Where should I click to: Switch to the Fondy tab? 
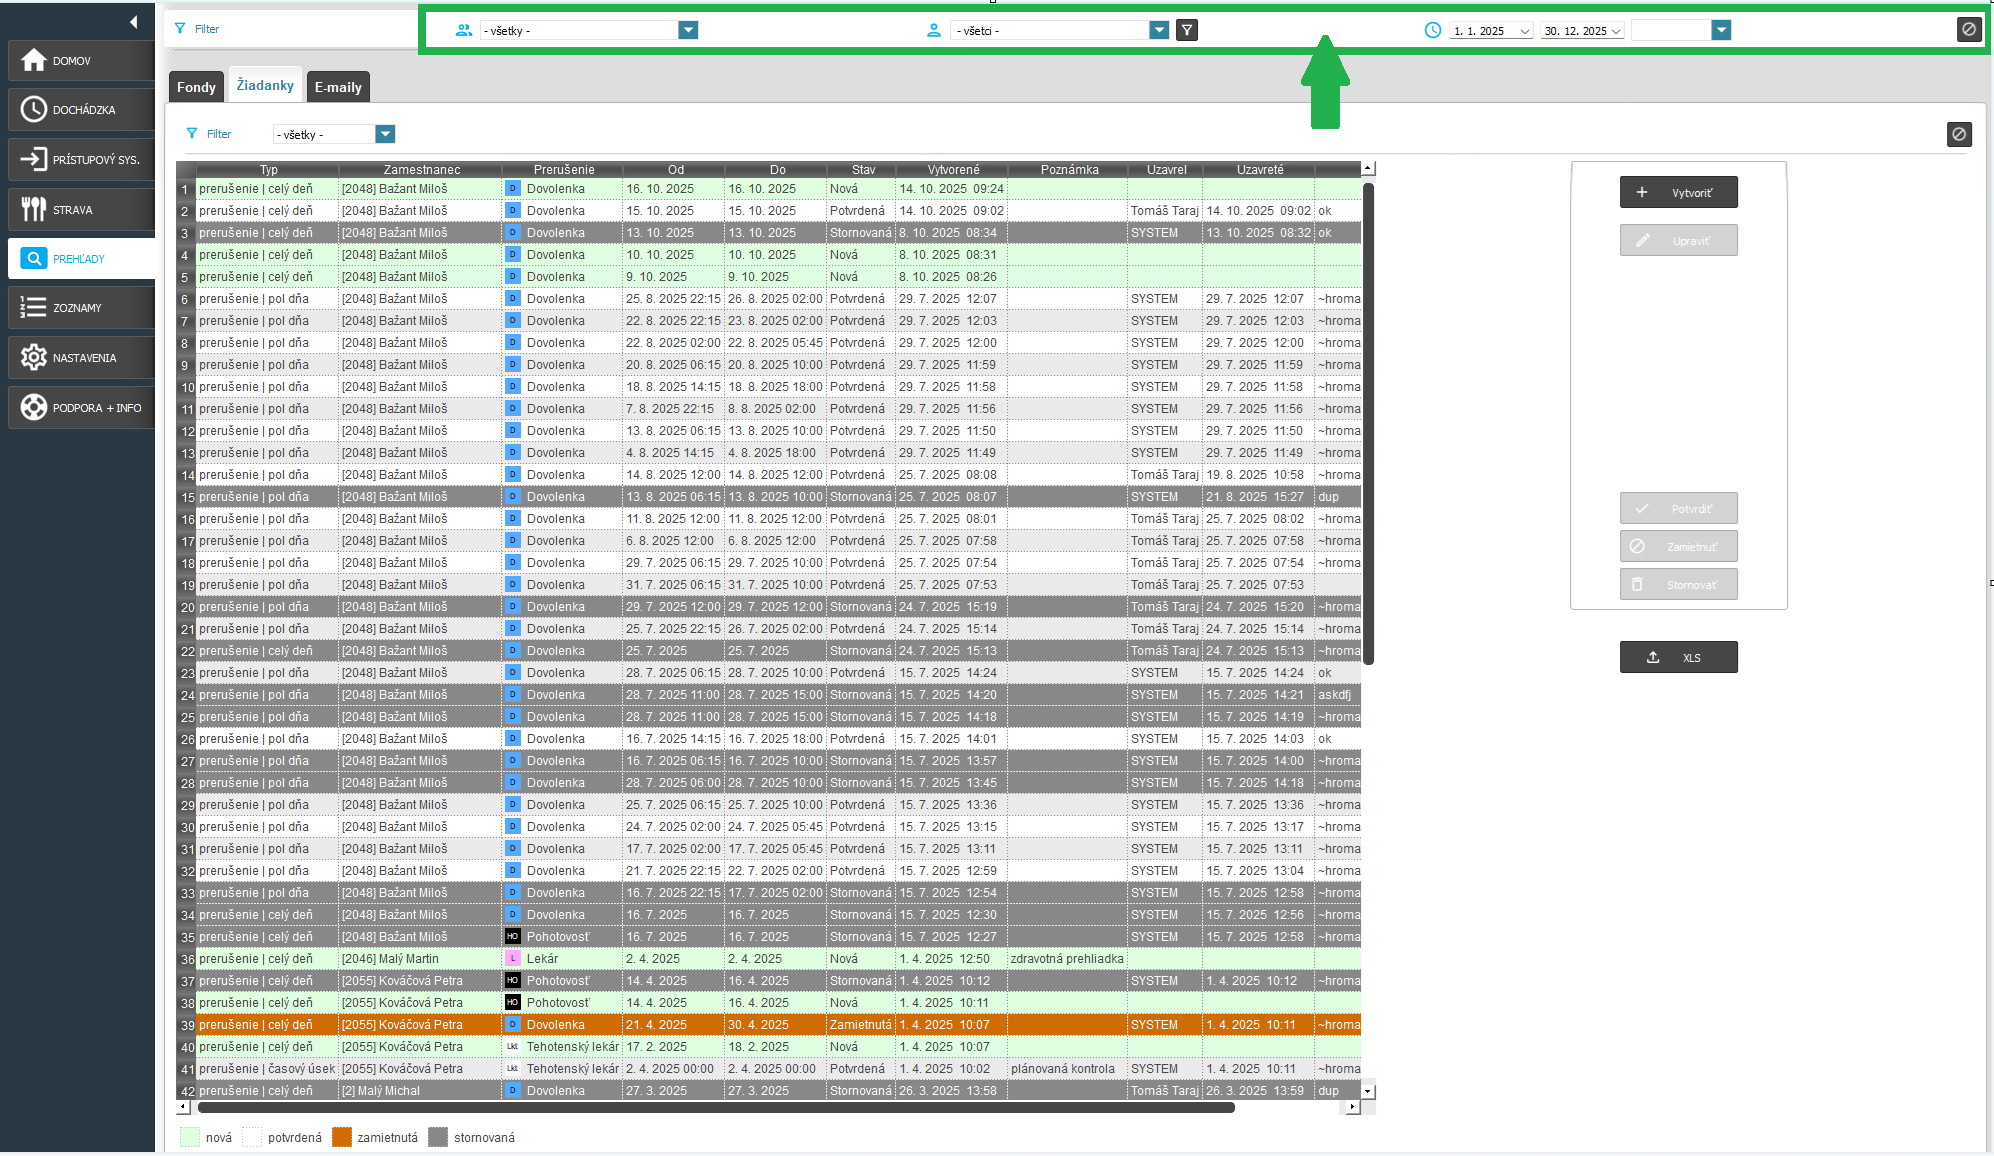[x=196, y=87]
